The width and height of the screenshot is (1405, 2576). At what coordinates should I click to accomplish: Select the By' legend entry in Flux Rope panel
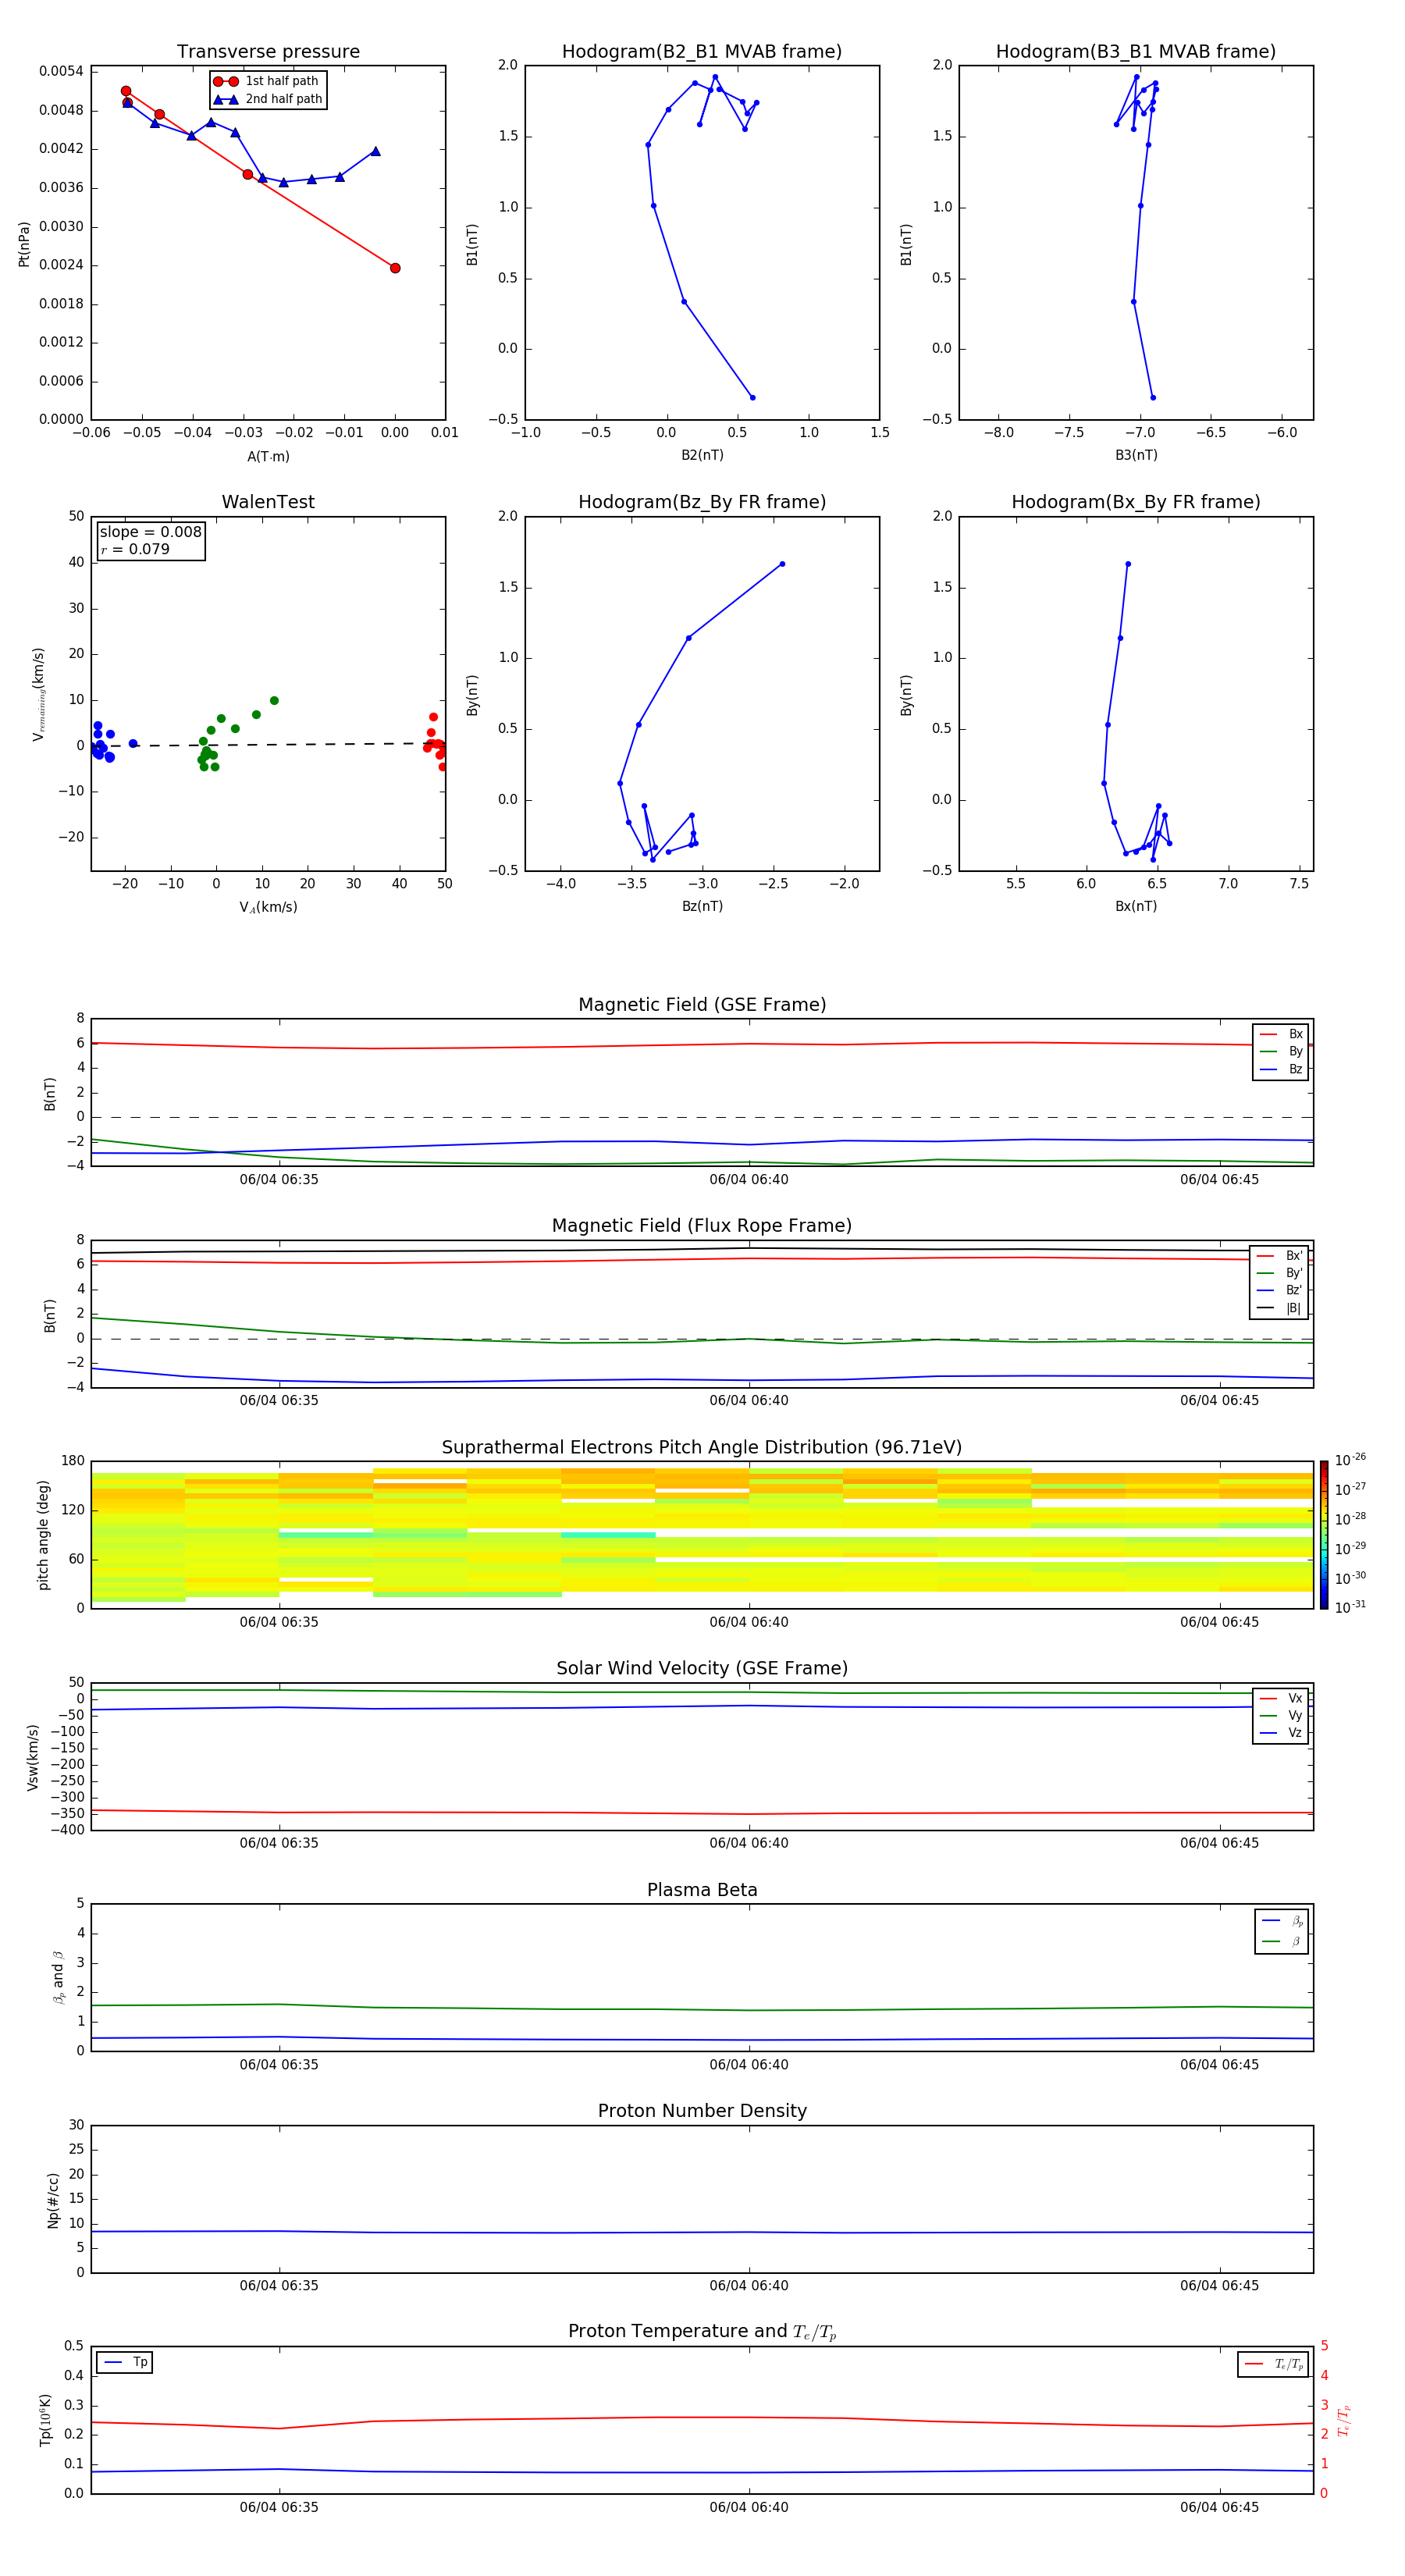tap(1279, 1273)
